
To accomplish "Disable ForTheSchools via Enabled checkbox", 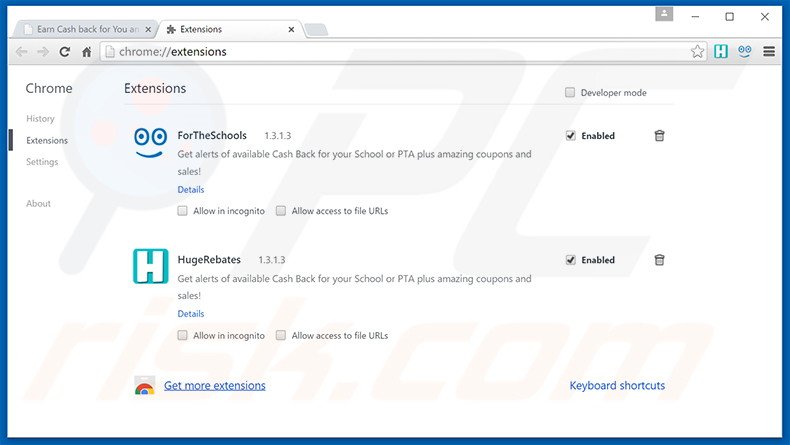I will click(570, 136).
